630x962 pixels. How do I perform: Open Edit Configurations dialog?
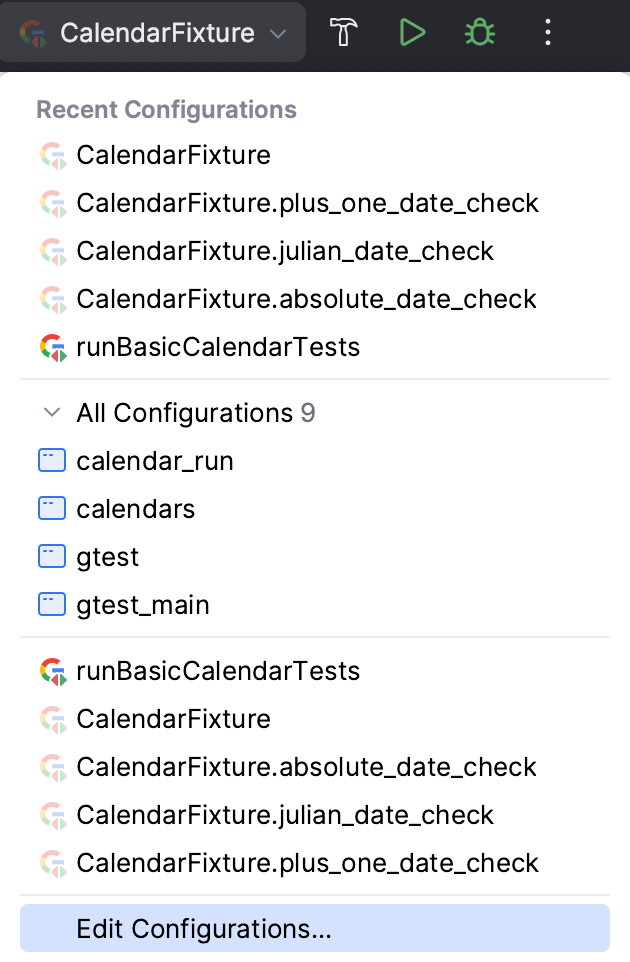tap(203, 929)
